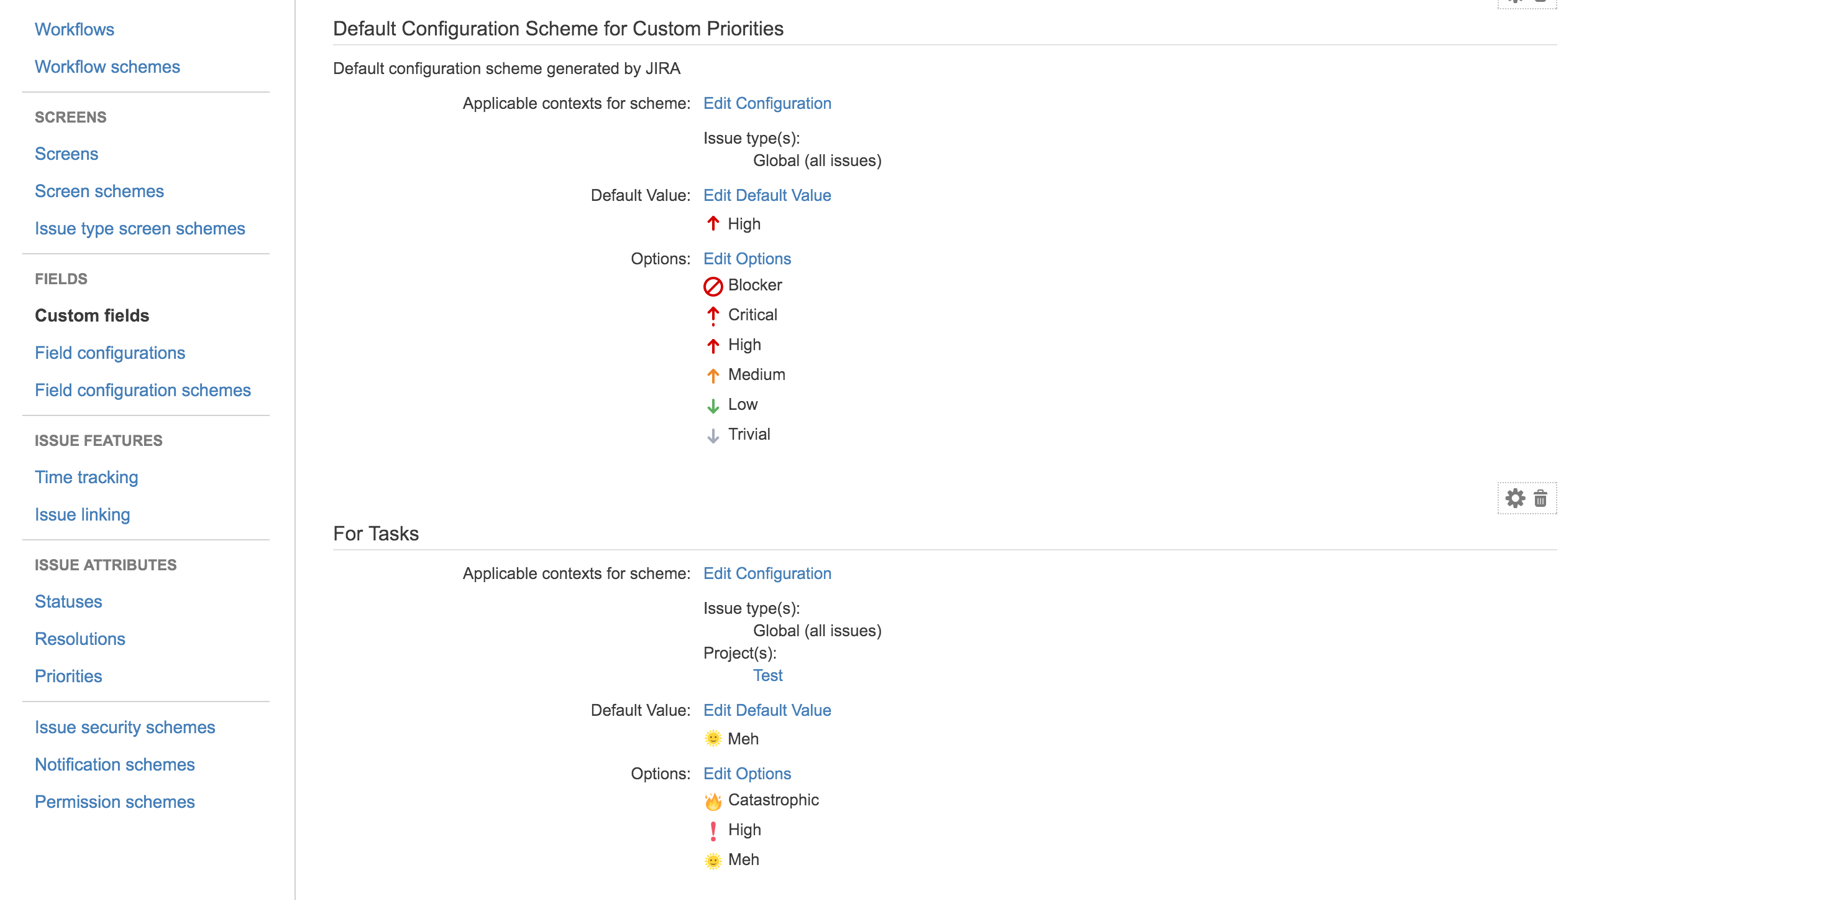Click the green Low priority arrow icon

coord(712,405)
